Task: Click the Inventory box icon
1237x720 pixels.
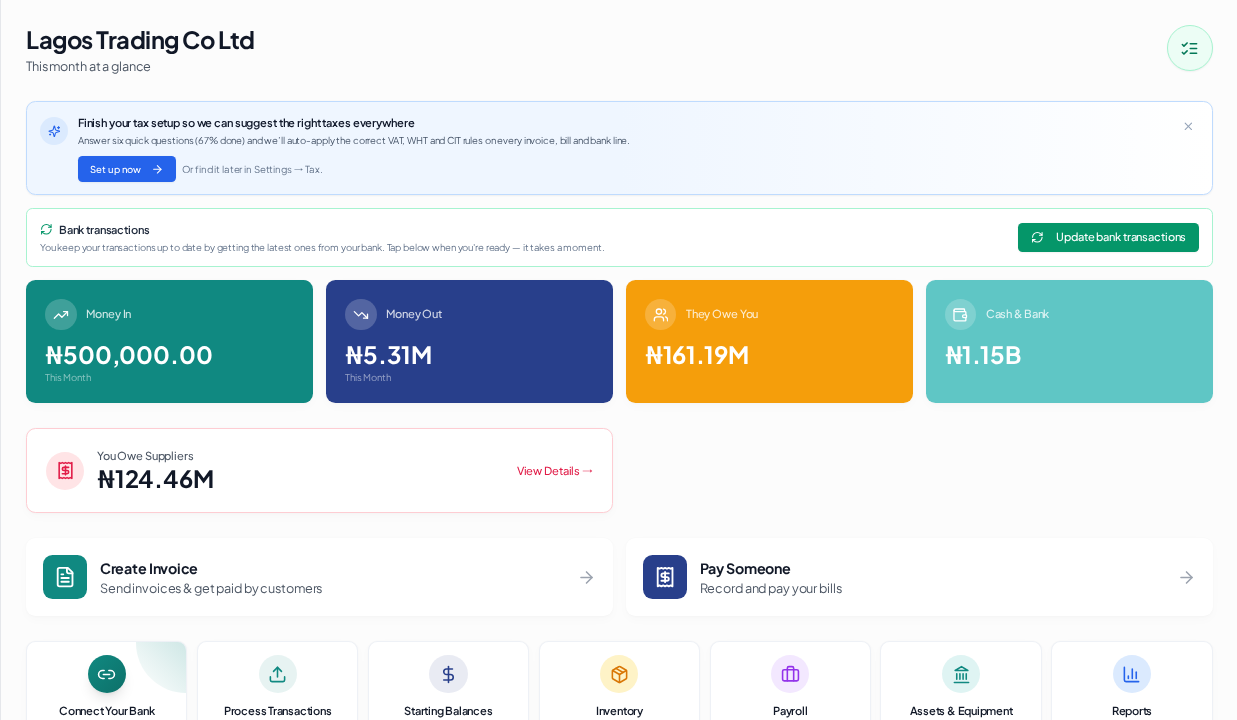Action: click(x=619, y=674)
